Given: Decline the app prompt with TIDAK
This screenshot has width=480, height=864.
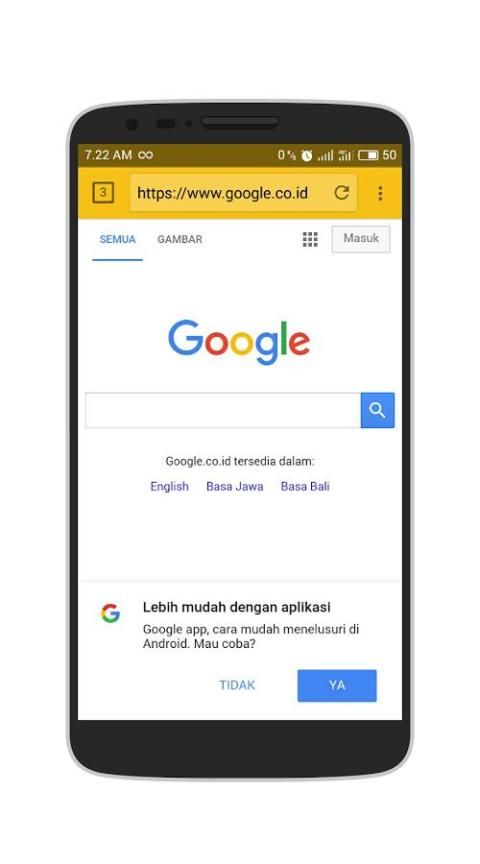Looking at the screenshot, I should [x=237, y=685].
